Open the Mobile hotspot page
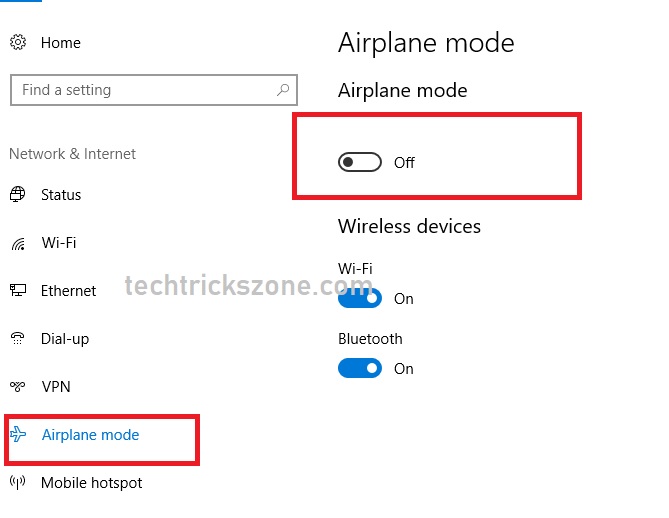Image resolution: width=669 pixels, height=518 pixels. 92,483
